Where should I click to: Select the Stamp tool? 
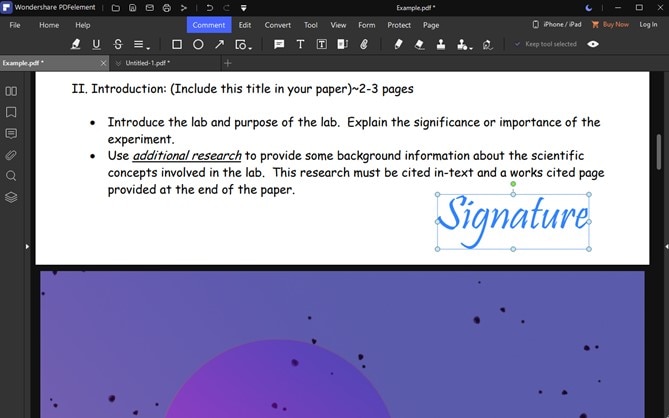[x=441, y=44]
